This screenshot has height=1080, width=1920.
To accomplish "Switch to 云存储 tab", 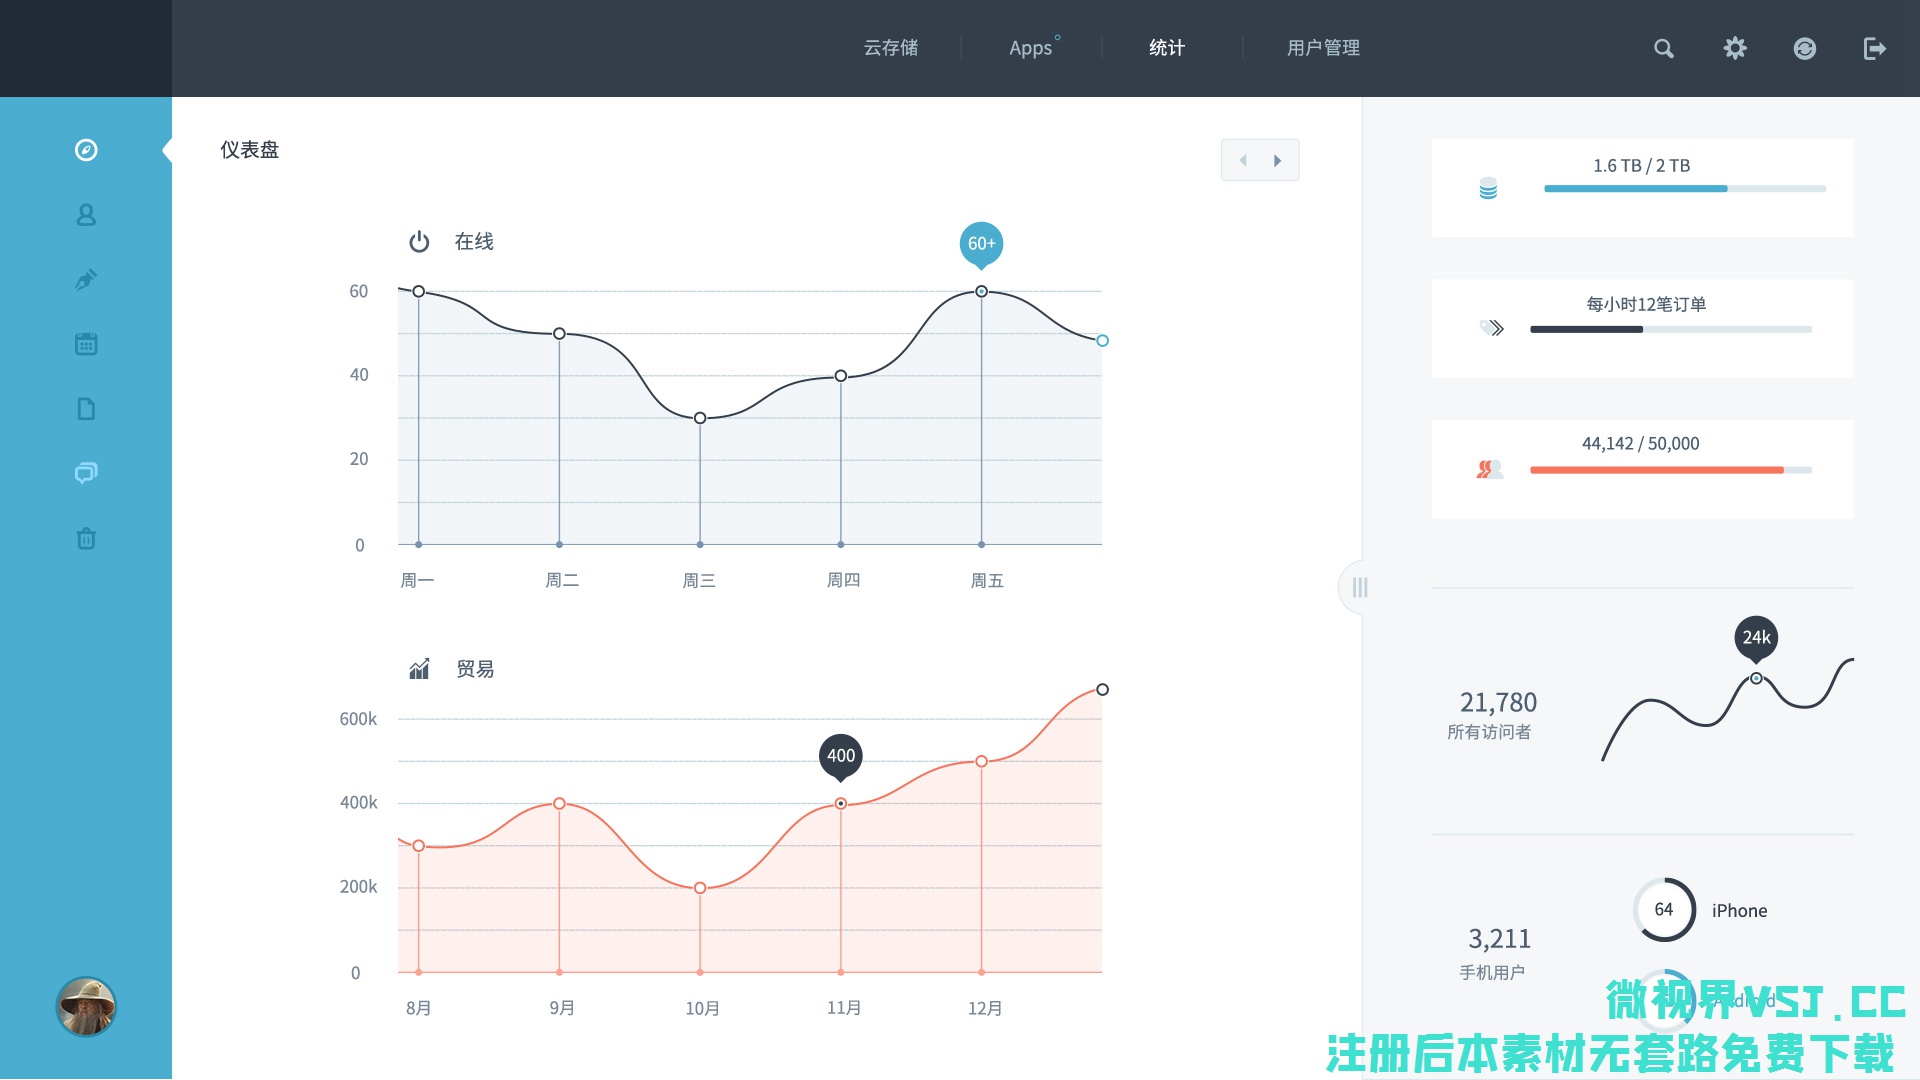I will click(891, 48).
